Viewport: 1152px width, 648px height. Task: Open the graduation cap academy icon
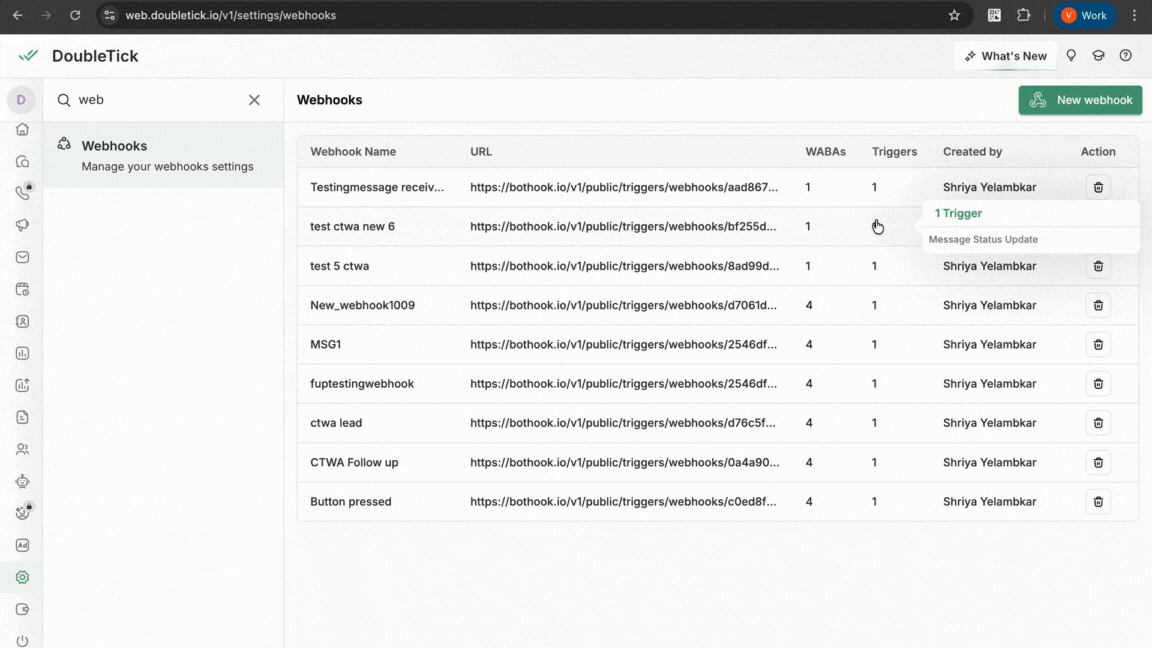(x=1098, y=56)
